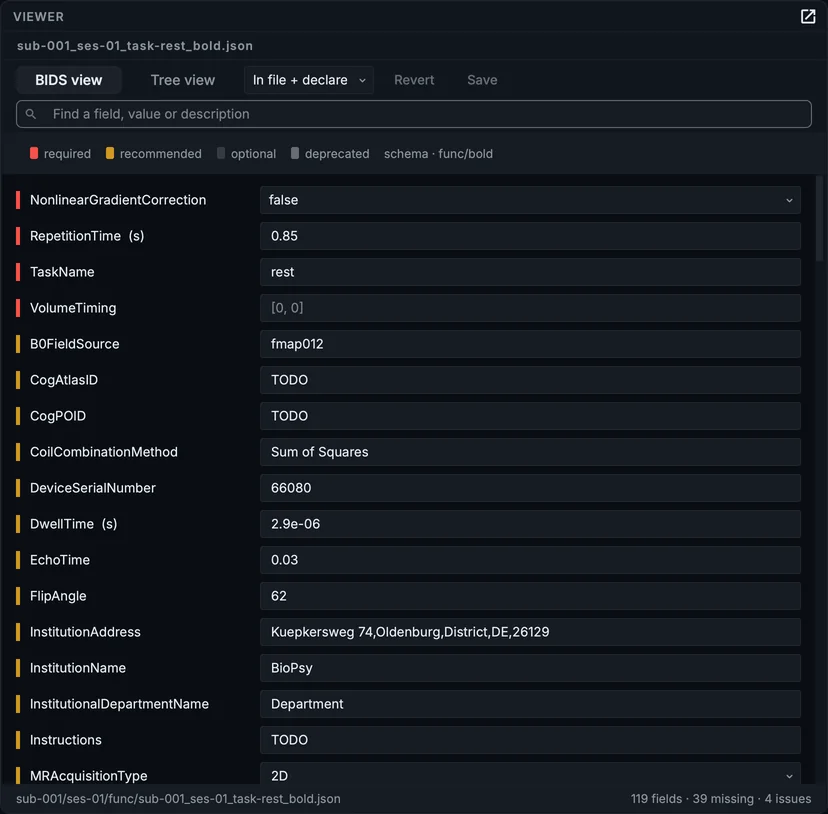Viewport: 828px width, 814px height.
Task: Edit the CogAtlasID TODO field
Action: [x=530, y=380]
